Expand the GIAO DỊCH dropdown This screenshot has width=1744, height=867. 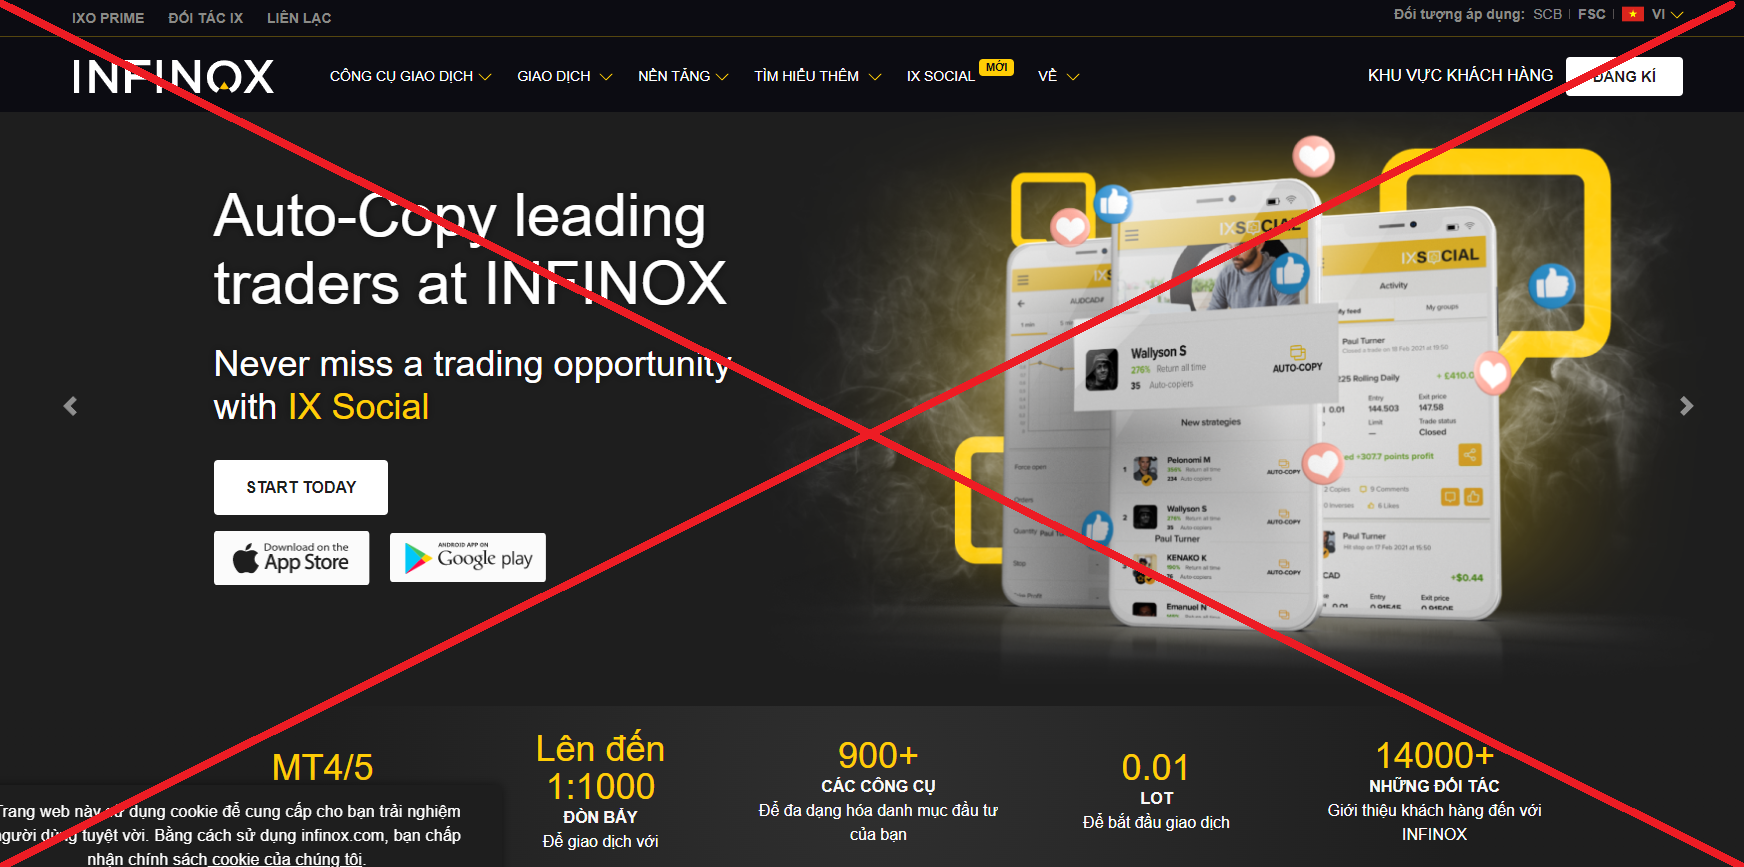click(564, 76)
